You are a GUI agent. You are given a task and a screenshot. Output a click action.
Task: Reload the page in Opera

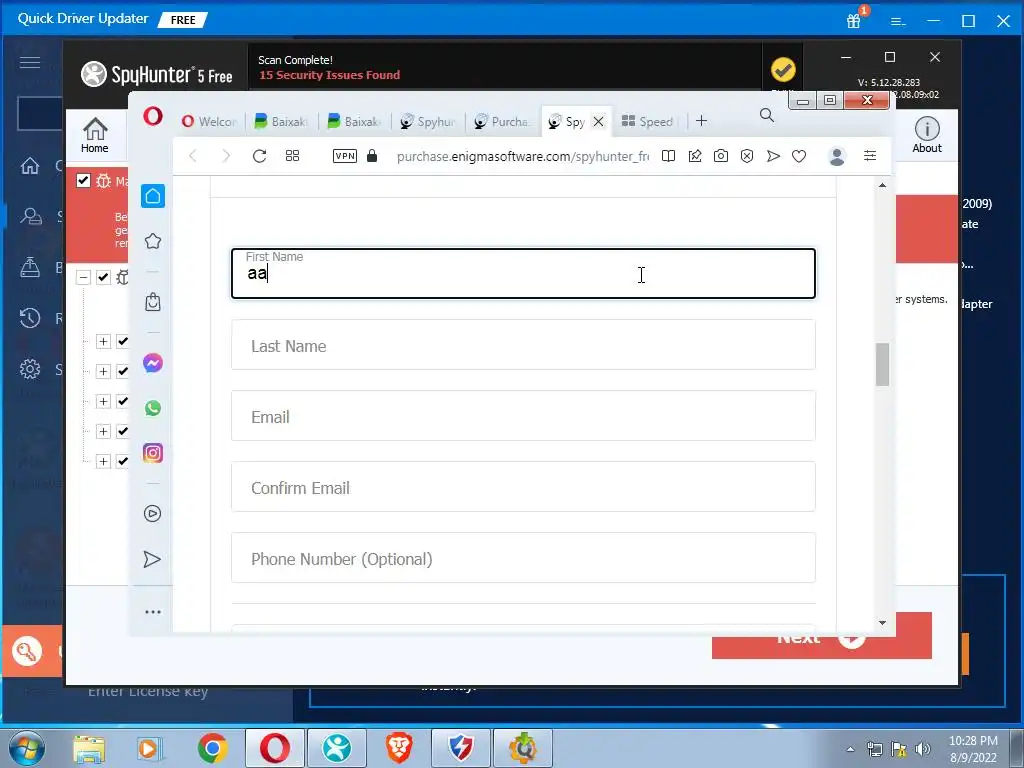tap(259, 156)
